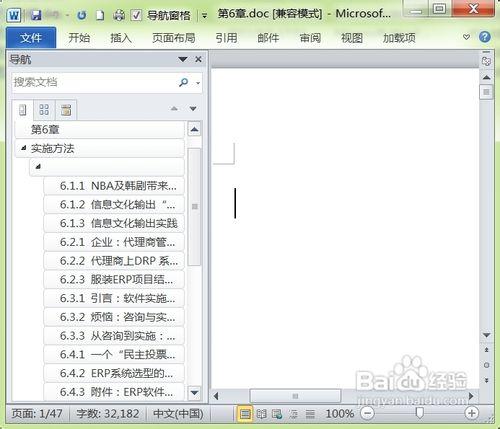This screenshot has height=429, width=500.
Task: Click the Save icon in quick access toolbar
Action: [36, 15]
